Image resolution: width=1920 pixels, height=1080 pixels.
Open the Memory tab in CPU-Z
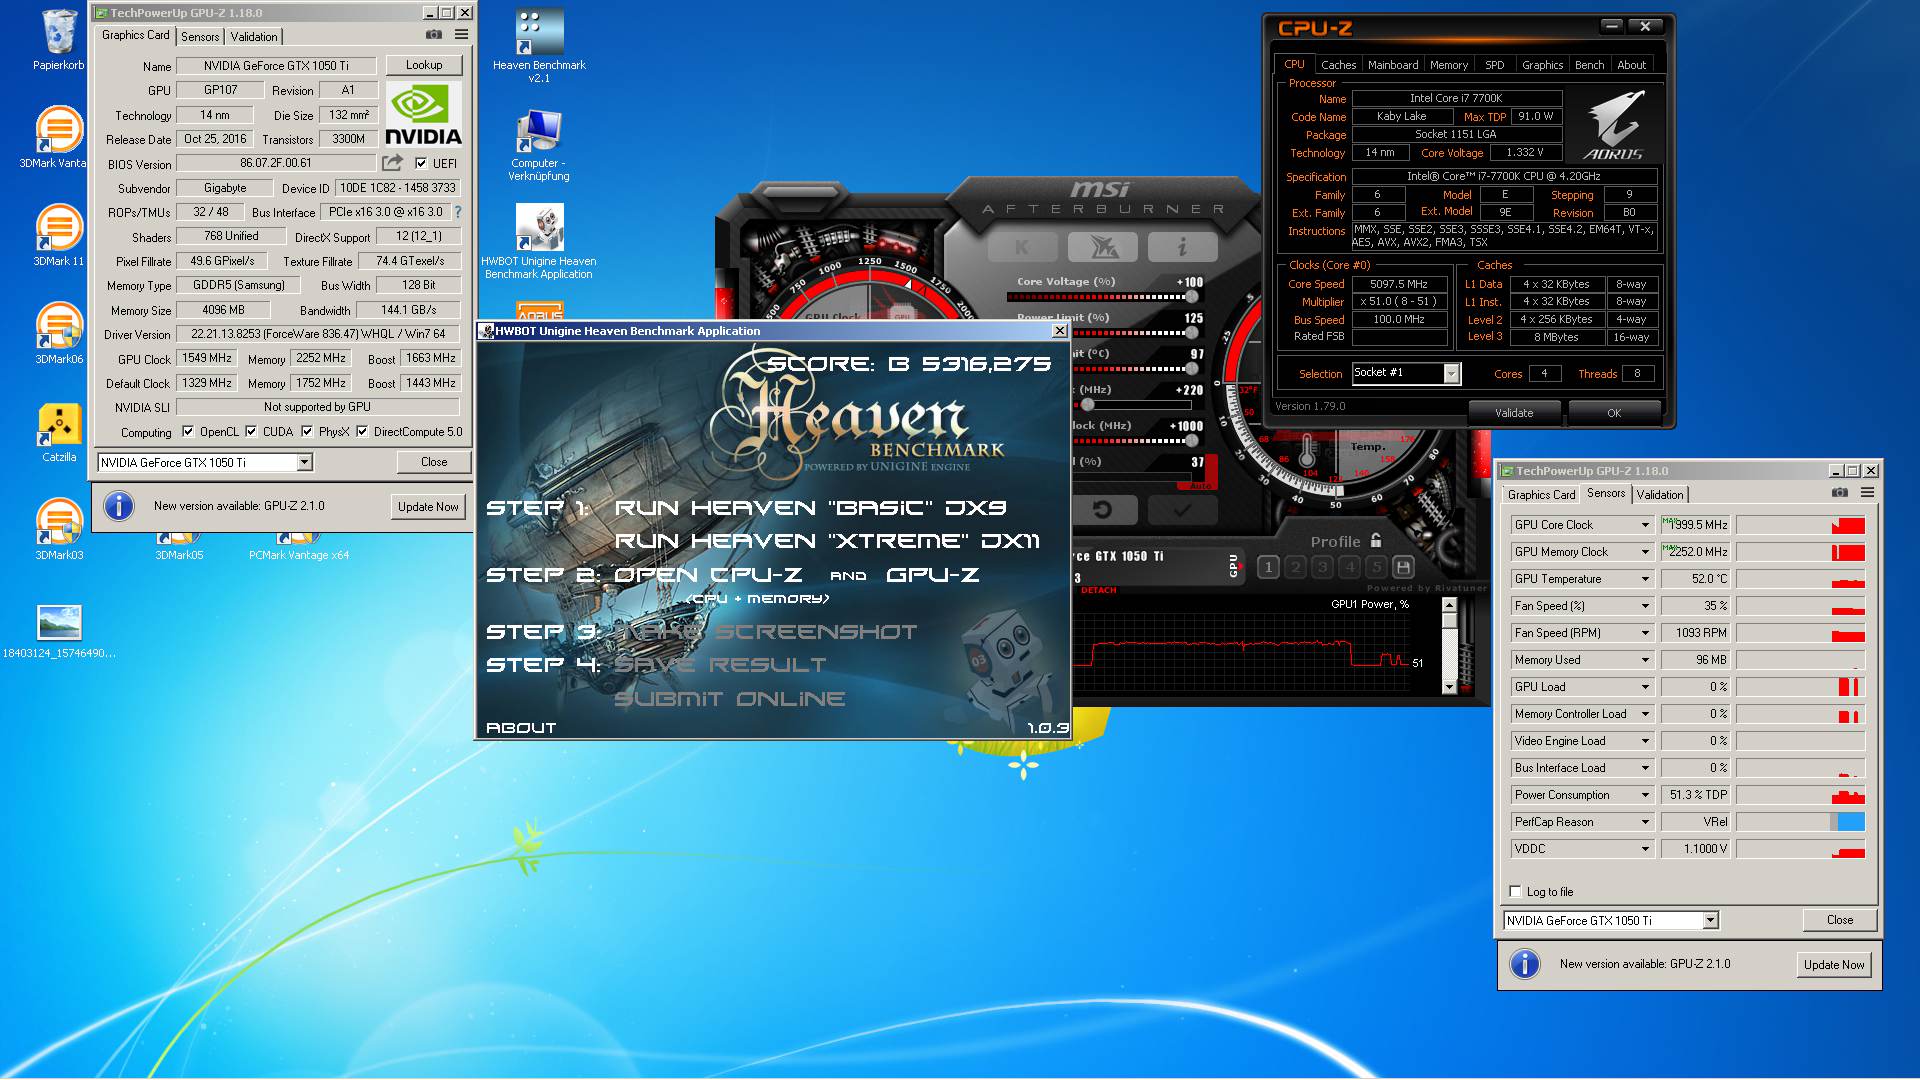[x=1449, y=64]
